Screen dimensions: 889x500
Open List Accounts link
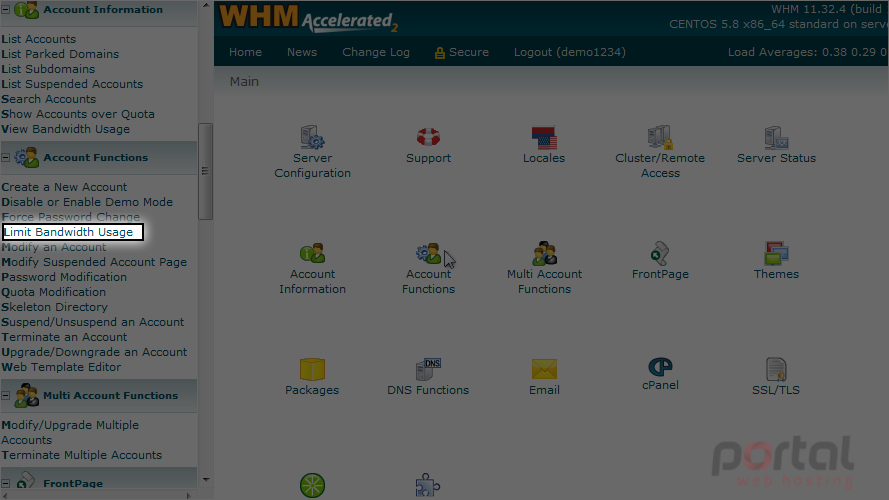click(x=39, y=39)
